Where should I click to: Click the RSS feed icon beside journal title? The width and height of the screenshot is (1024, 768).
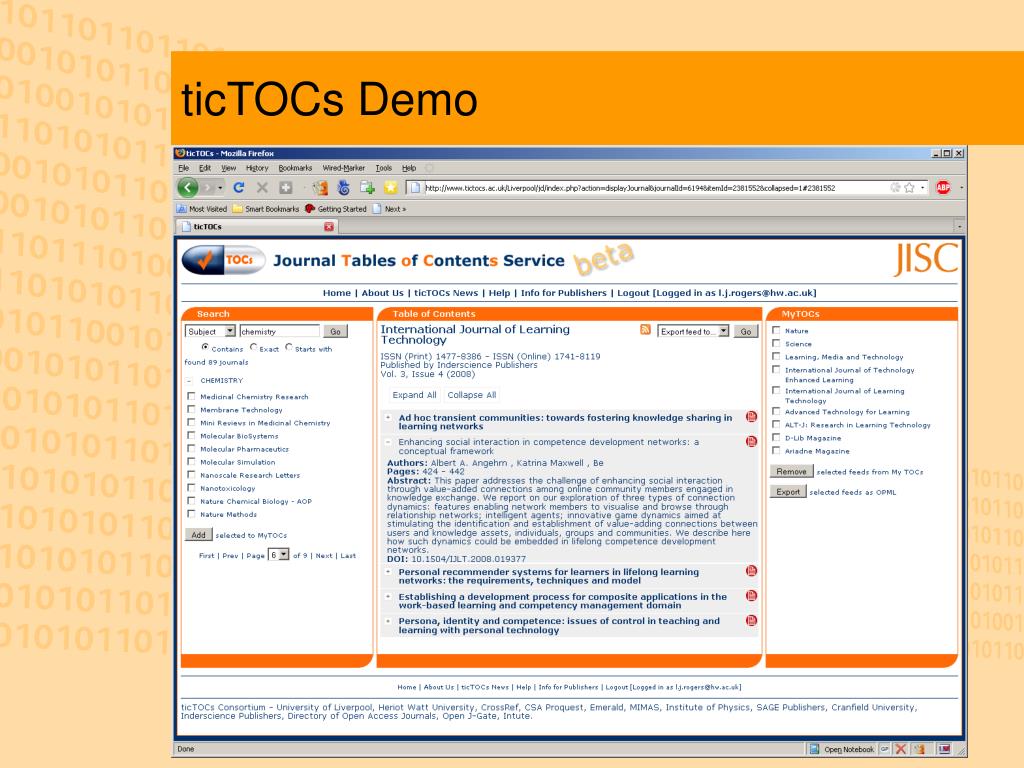click(645, 330)
